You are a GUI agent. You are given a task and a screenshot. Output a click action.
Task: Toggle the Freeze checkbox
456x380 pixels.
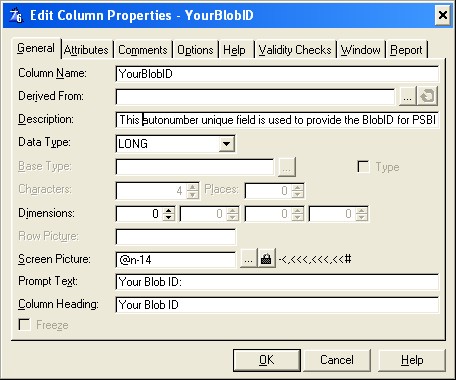pyautogui.click(x=25, y=325)
